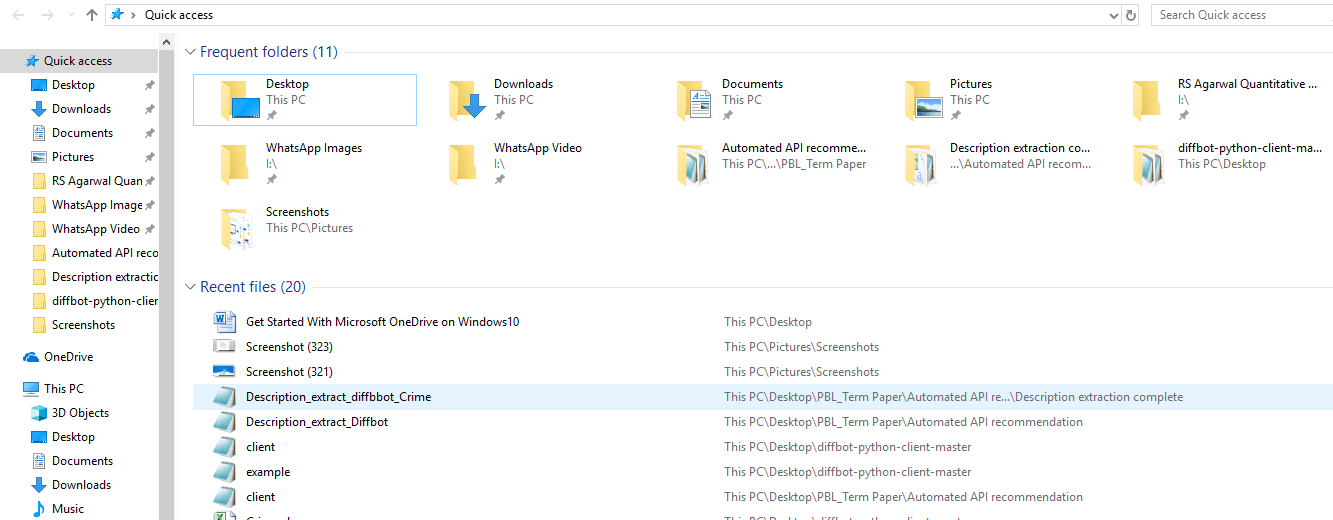This screenshot has height=520, width=1333.
Task: Click OneDrive in the navigation pane
Action: 68,357
